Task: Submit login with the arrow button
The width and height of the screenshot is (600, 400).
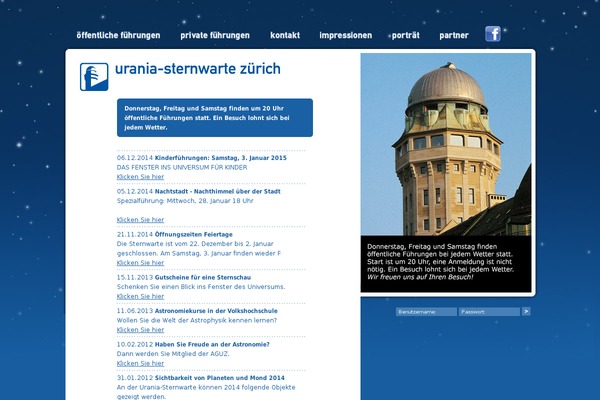Action: pos(526,312)
